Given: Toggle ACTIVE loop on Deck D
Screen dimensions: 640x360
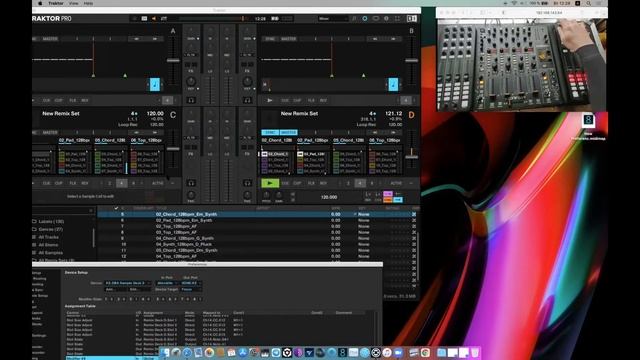Looking at the screenshot, I should tap(396, 183).
